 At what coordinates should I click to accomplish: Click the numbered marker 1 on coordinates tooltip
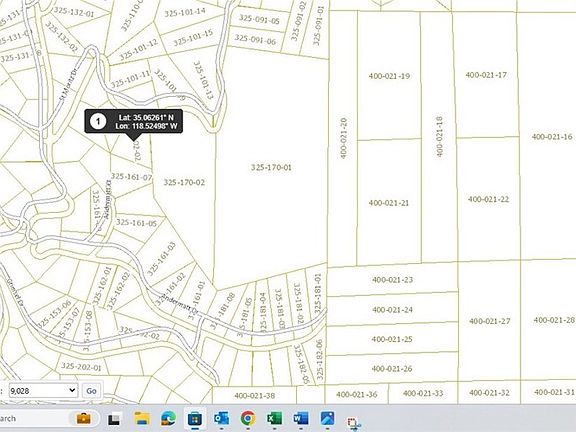click(x=98, y=121)
